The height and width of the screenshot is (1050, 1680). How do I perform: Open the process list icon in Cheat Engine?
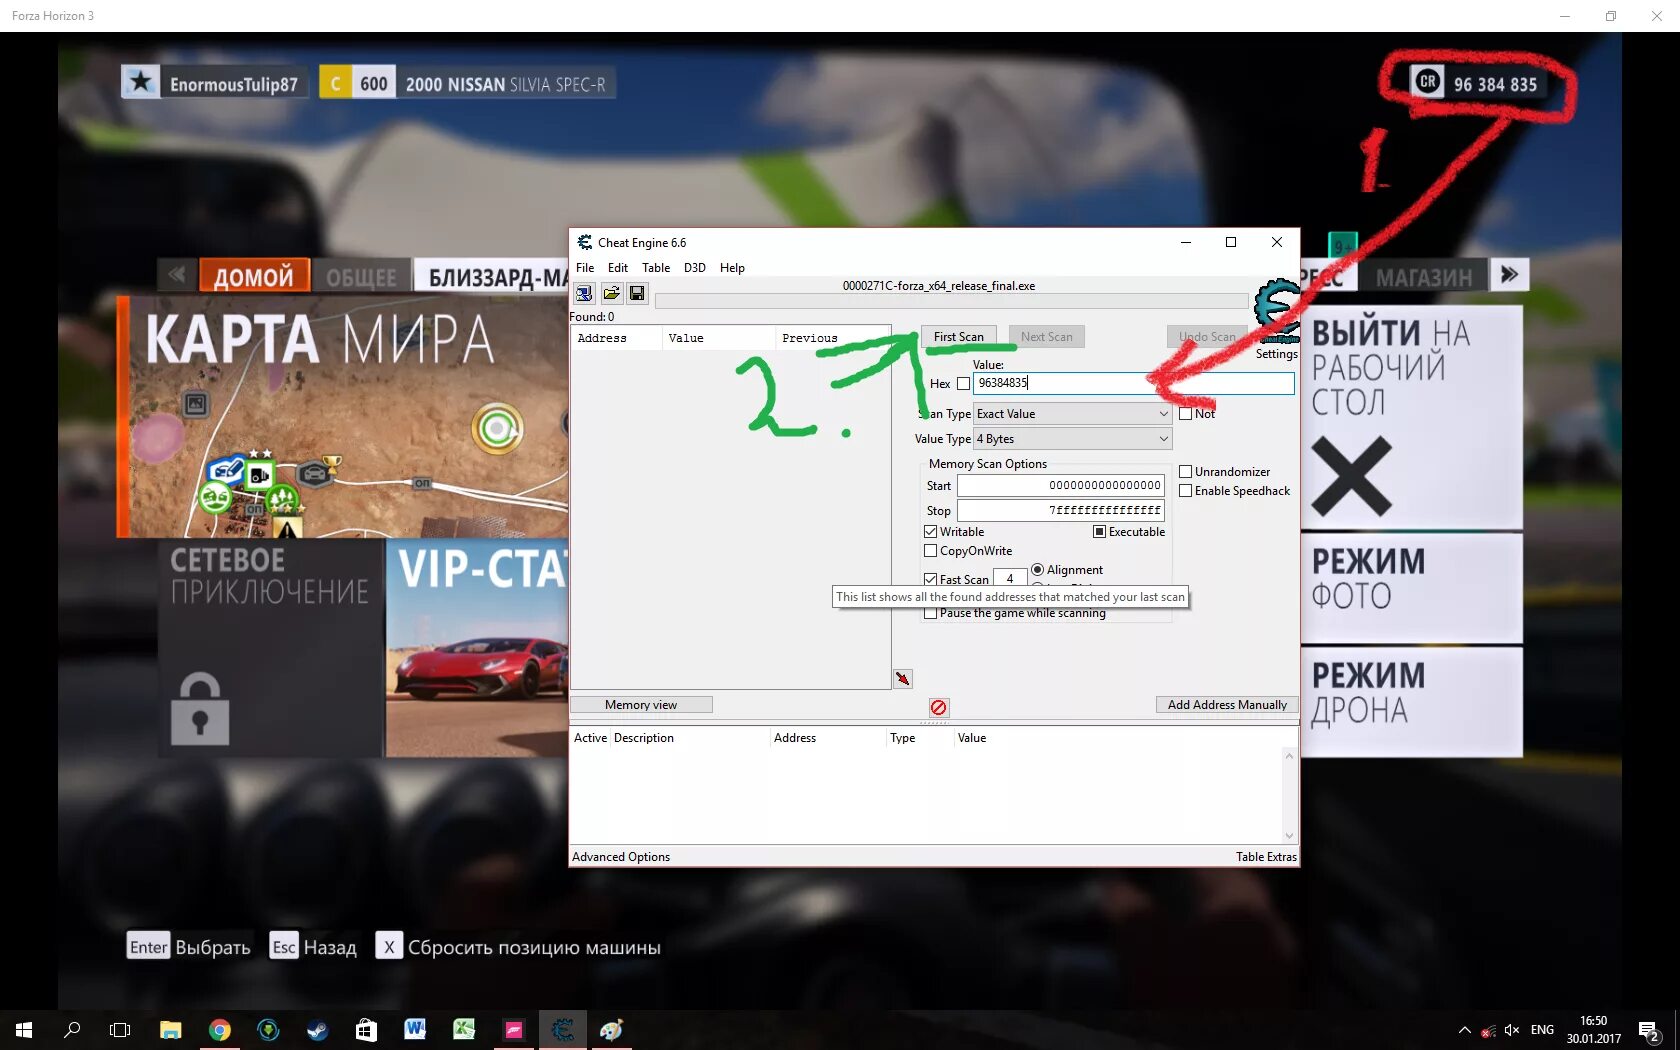pos(584,293)
